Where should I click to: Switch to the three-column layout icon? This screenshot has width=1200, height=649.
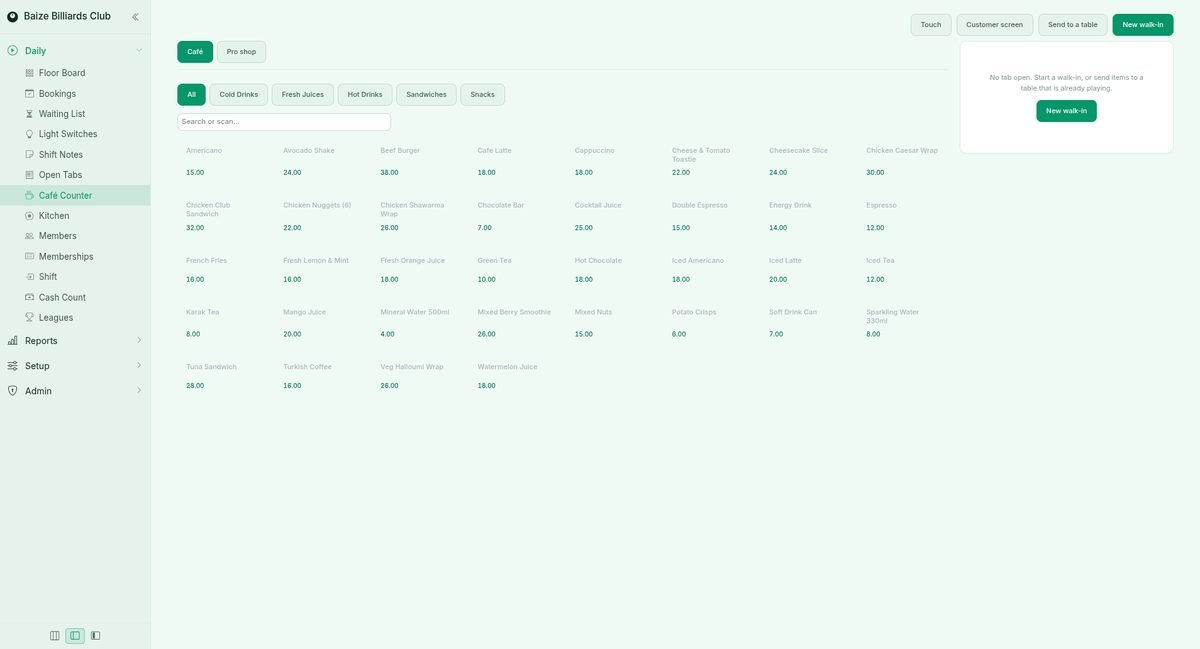(55, 635)
